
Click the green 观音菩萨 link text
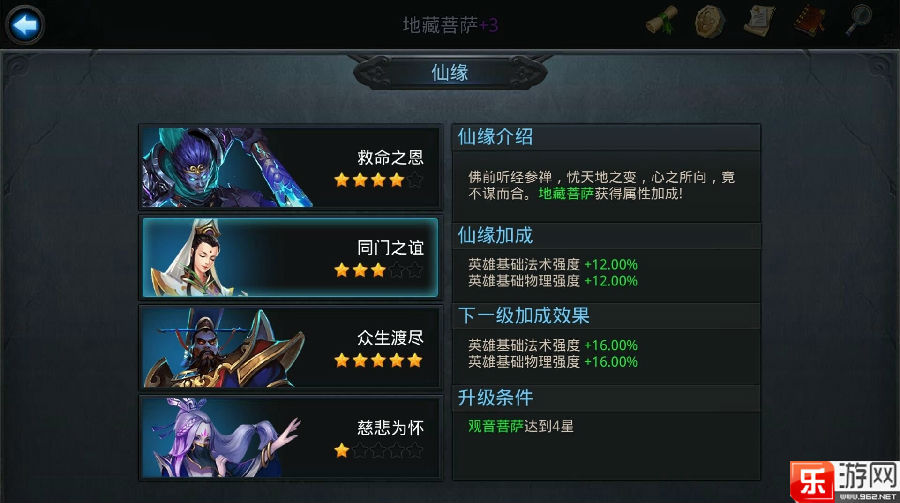495,426
